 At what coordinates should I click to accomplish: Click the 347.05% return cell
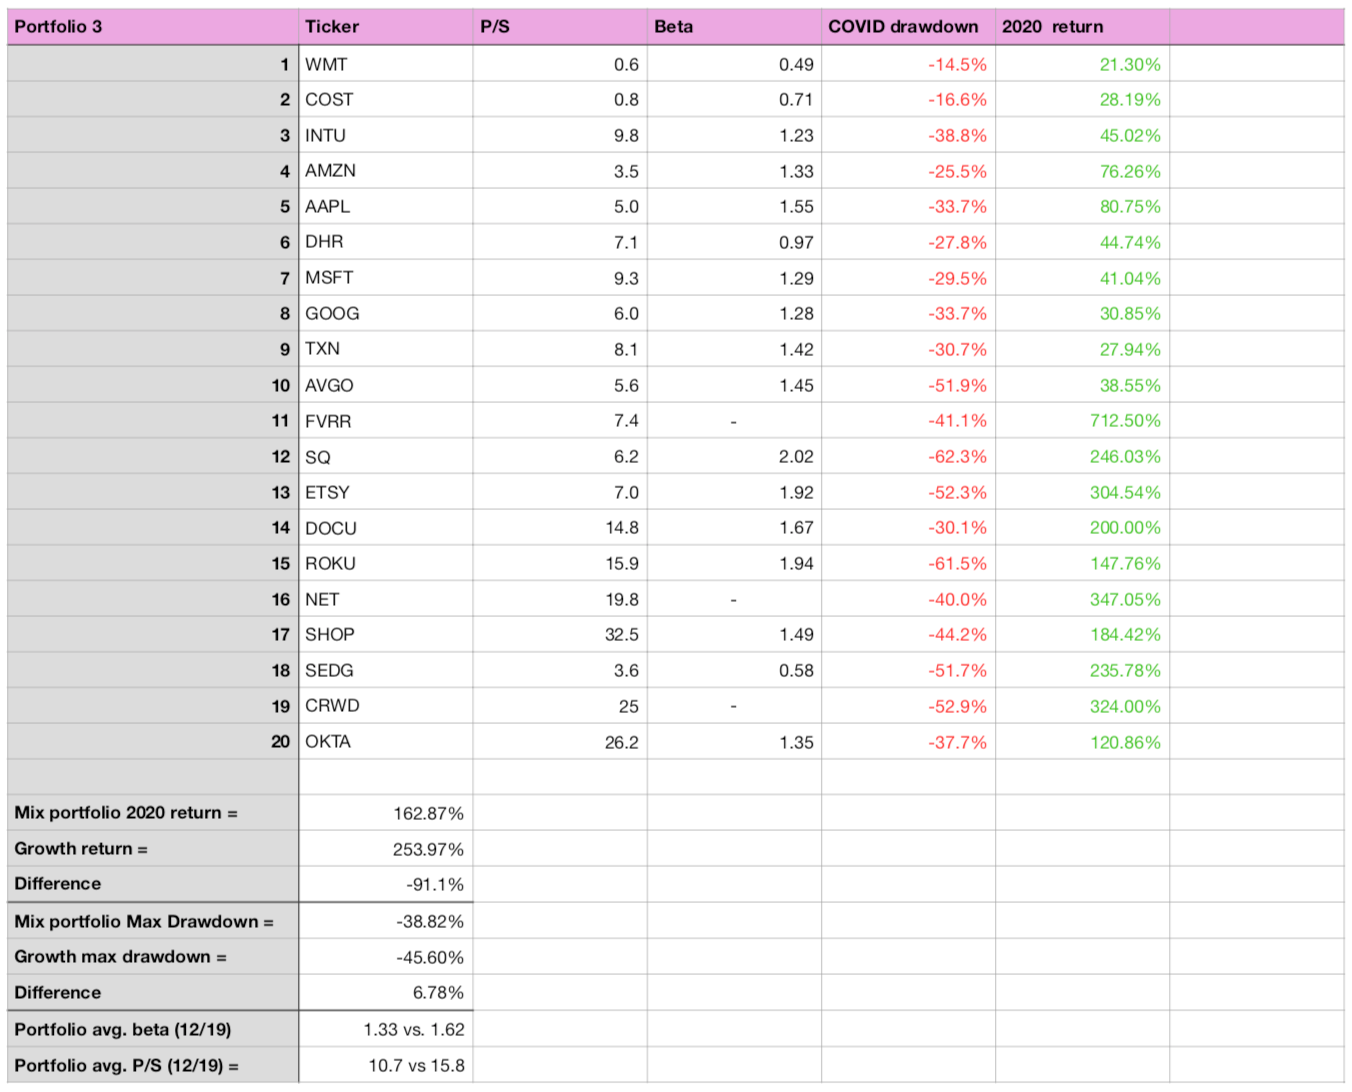tap(1082, 599)
